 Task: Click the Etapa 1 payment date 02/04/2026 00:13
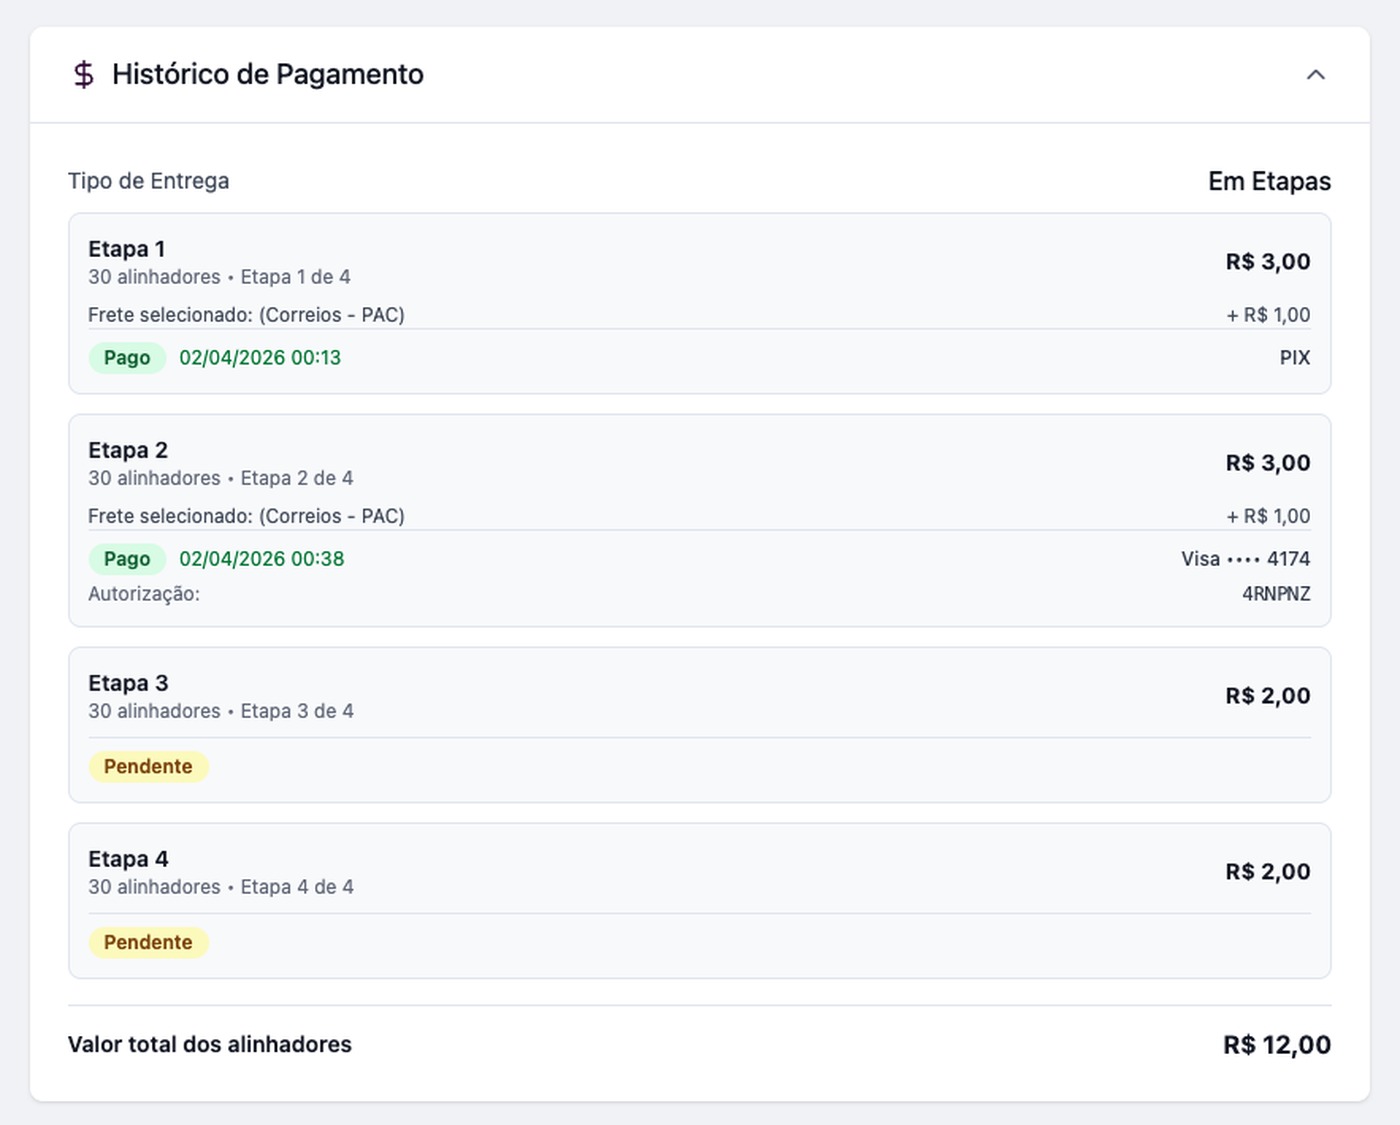[260, 358]
